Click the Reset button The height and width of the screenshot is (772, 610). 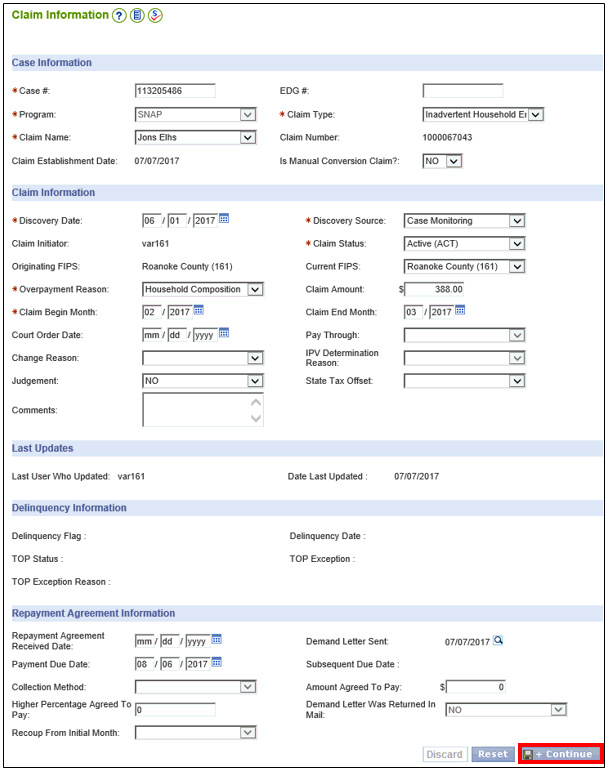(493, 754)
